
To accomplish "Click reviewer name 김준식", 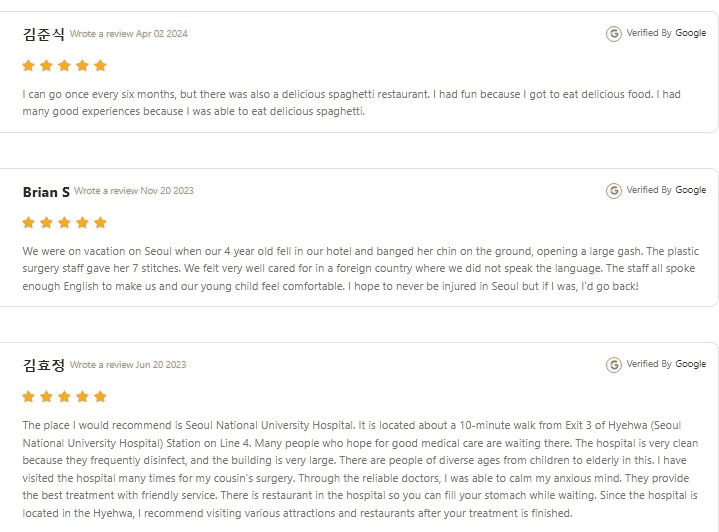I will tap(44, 34).
